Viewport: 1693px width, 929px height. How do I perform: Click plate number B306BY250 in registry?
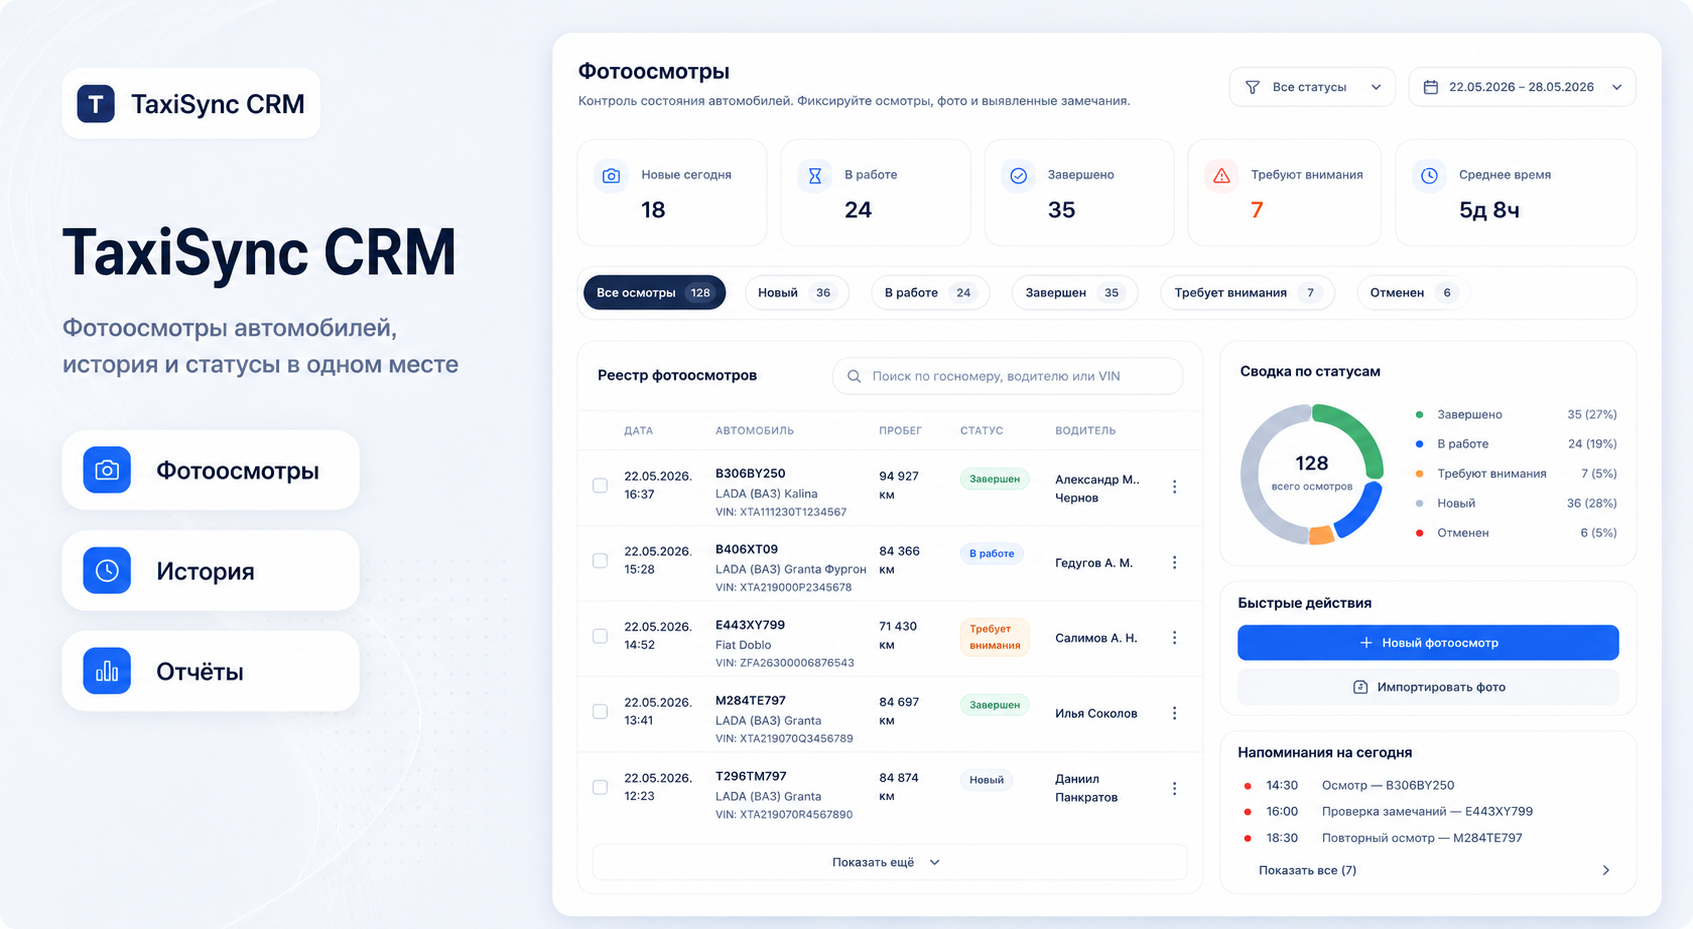click(x=750, y=473)
